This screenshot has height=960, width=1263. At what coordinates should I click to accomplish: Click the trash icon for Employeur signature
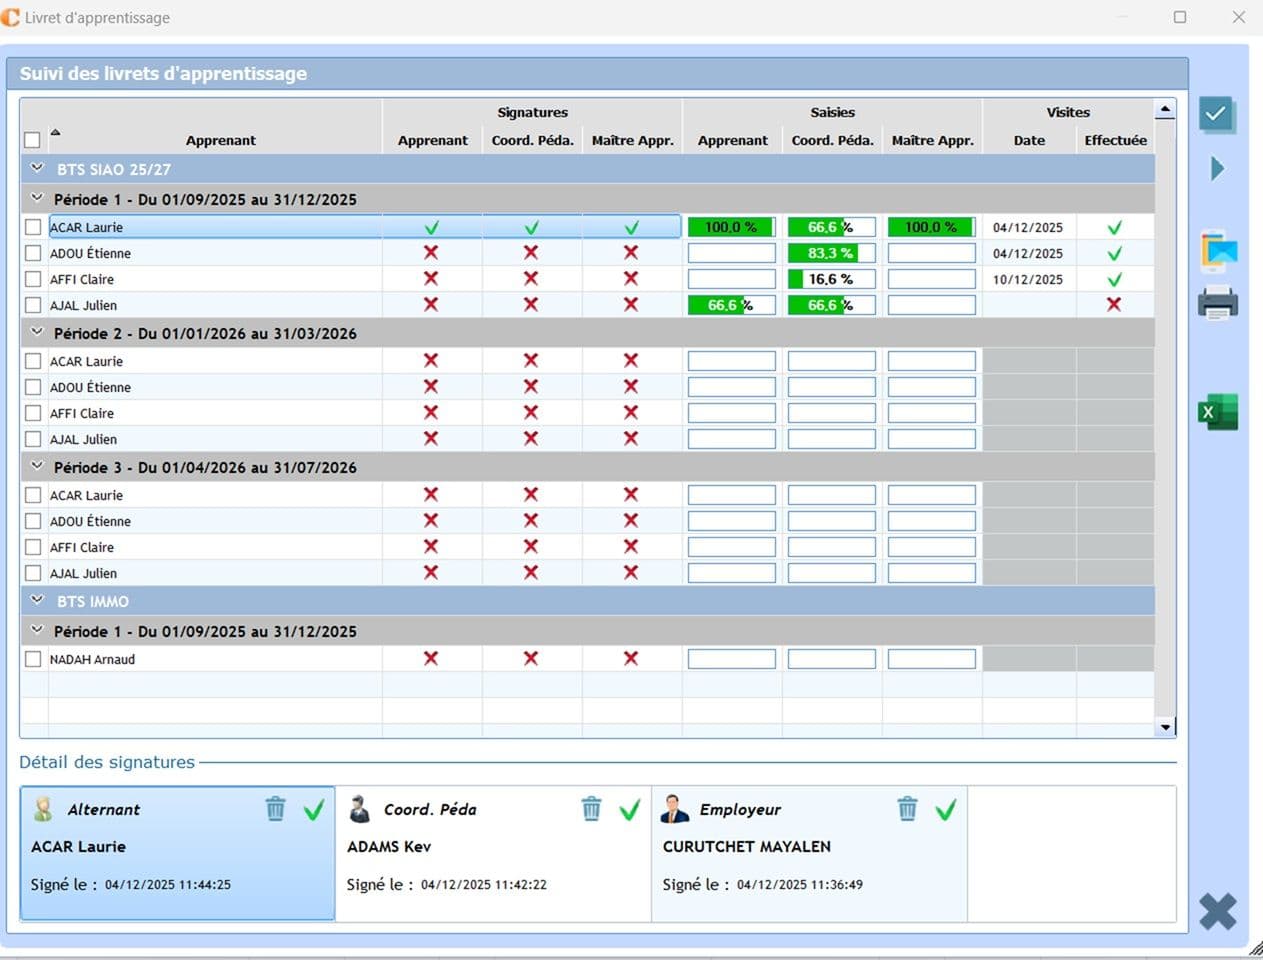coord(908,808)
